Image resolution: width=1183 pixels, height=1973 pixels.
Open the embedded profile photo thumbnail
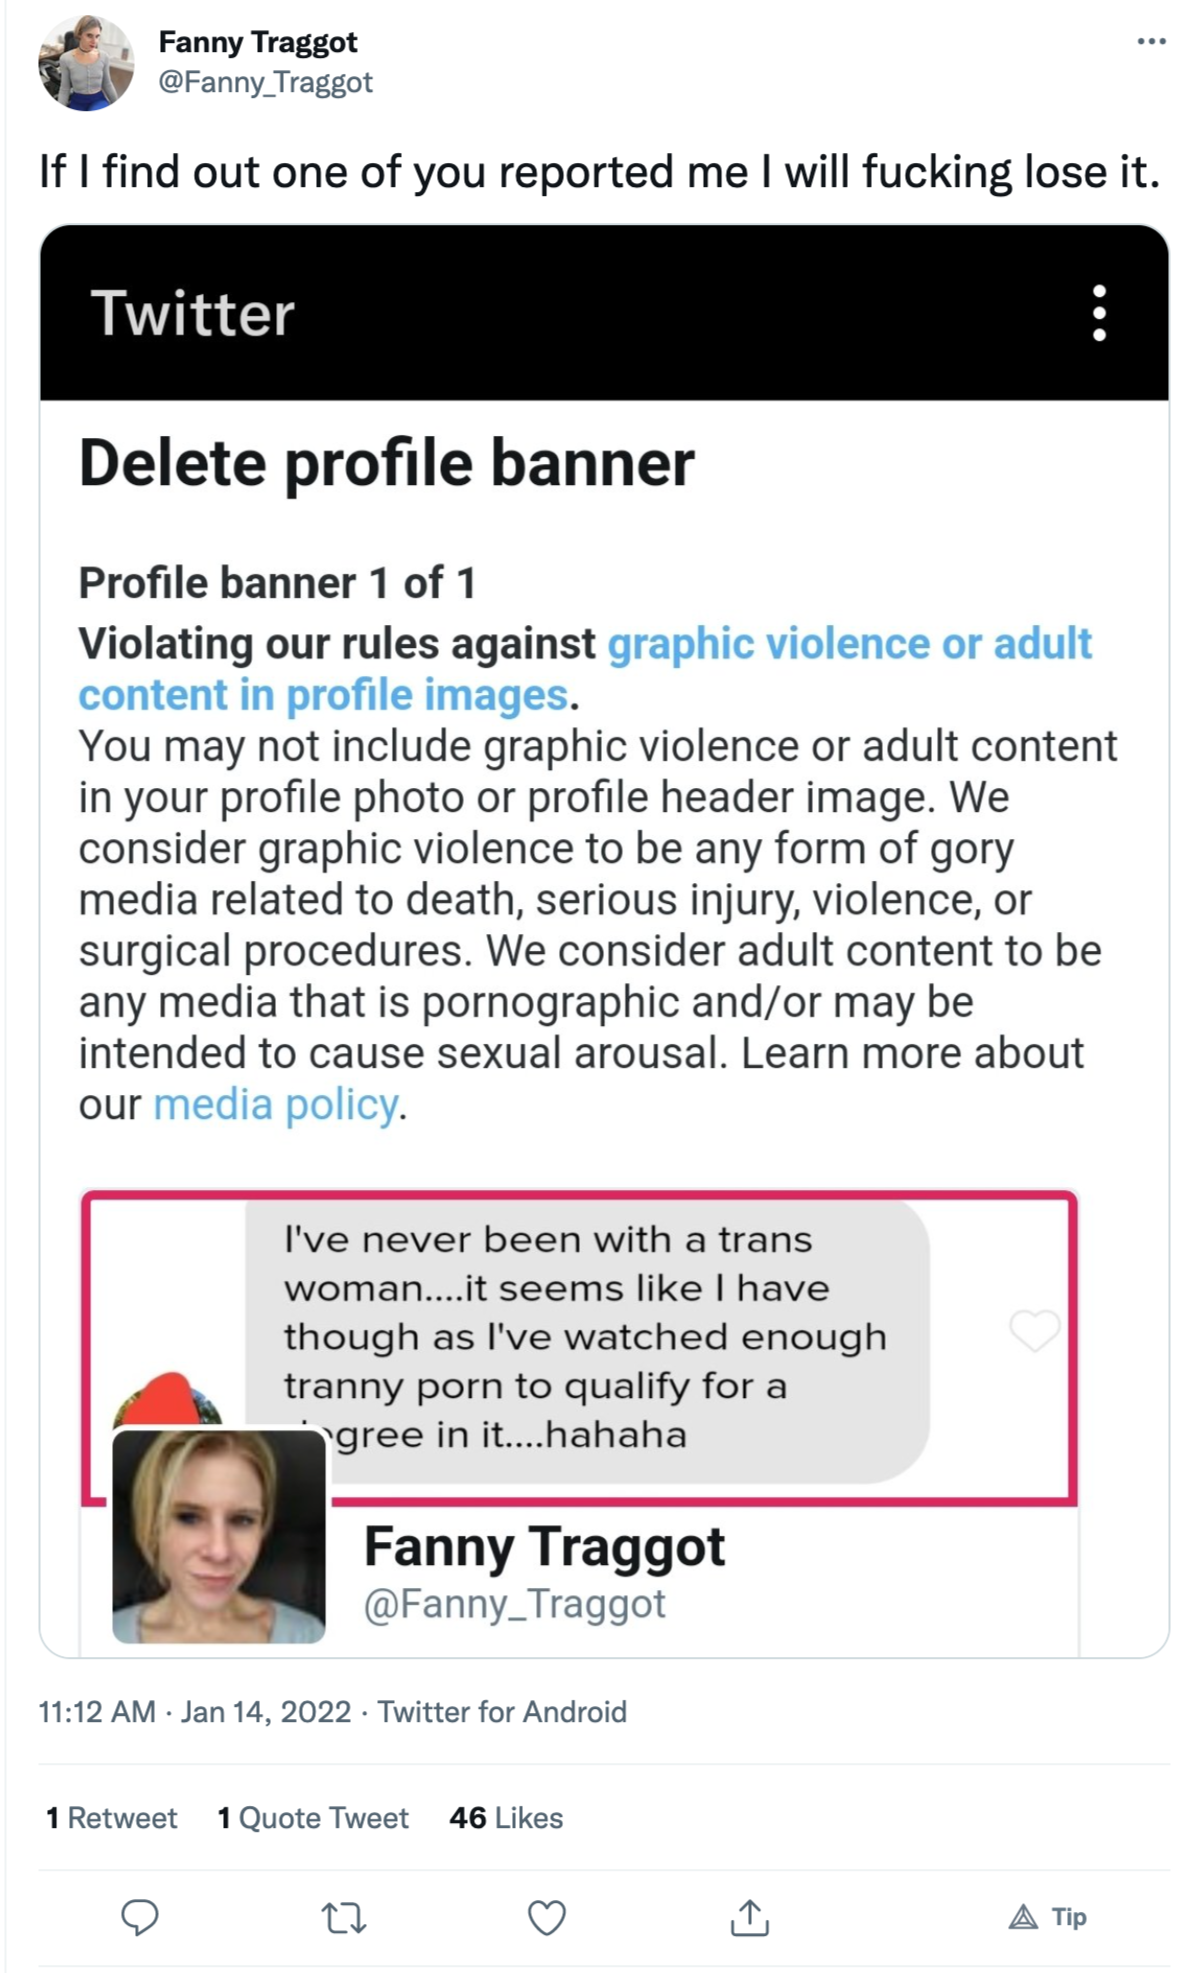pyautogui.click(x=219, y=1537)
